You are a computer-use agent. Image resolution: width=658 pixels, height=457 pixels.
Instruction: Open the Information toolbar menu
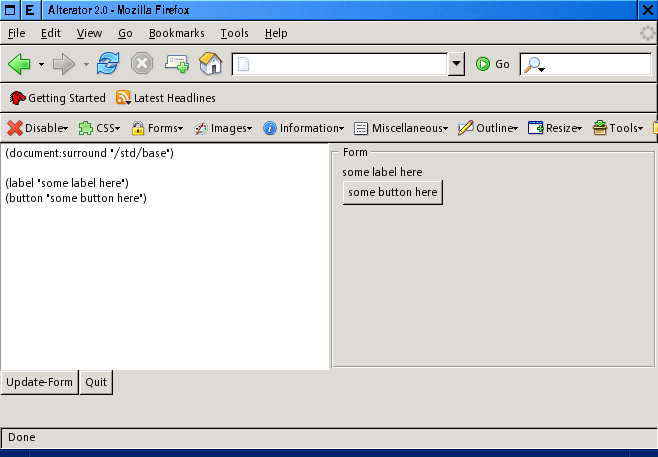pos(304,128)
